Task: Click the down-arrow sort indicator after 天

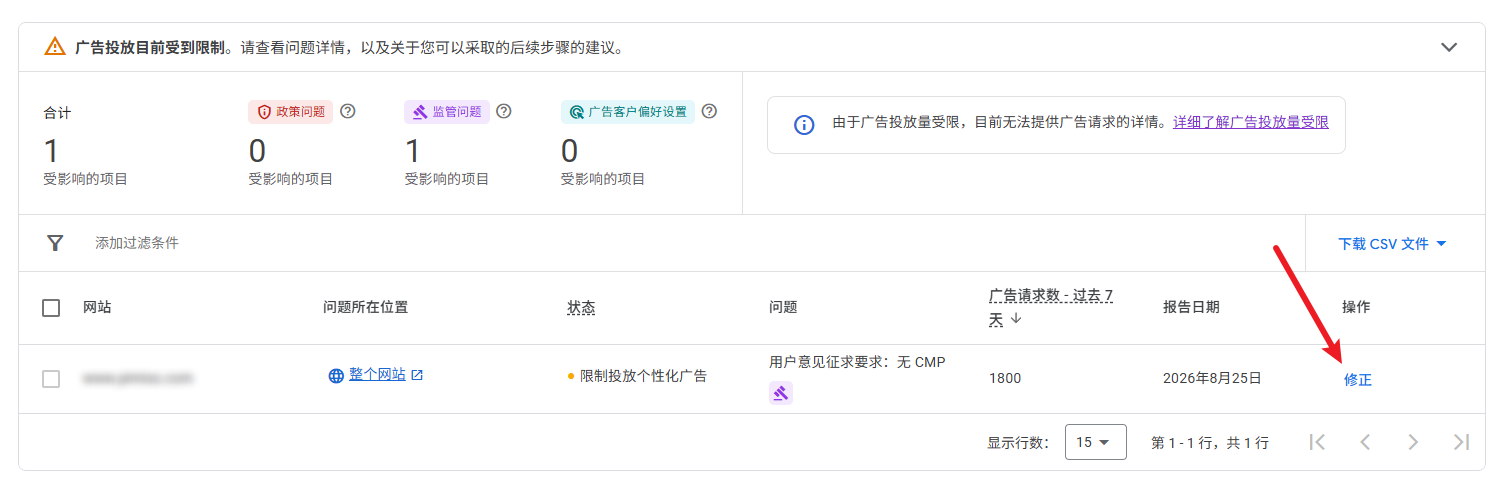Action: [1016, 319]
